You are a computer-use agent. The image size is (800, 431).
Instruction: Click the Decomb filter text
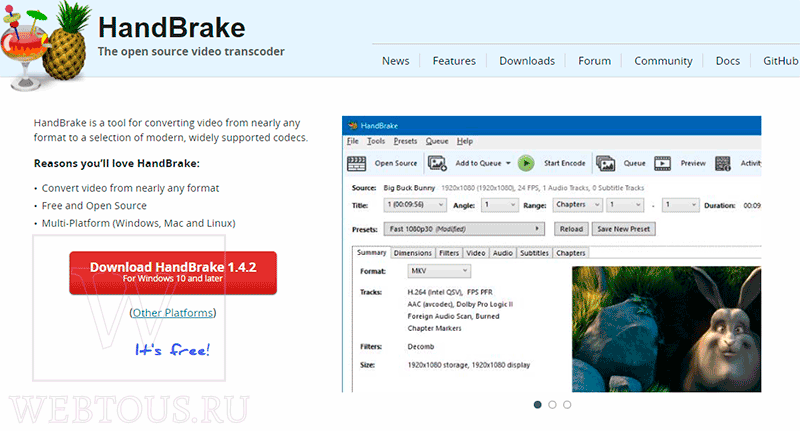(x=420, y=347)
